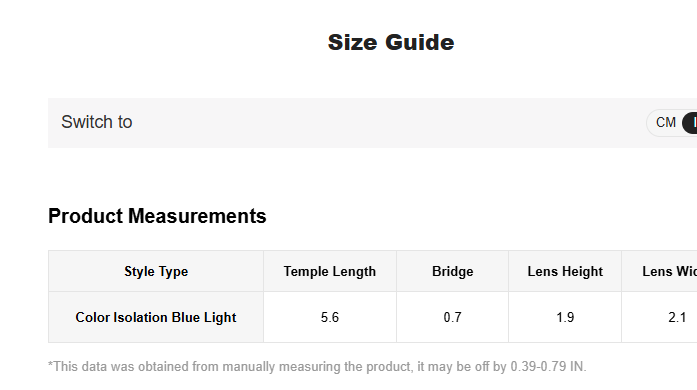Select the Temple Length column header
Image resolution: width=697 pixels, height=390 pixels.
pyautogui.click(x=330, y=271)
